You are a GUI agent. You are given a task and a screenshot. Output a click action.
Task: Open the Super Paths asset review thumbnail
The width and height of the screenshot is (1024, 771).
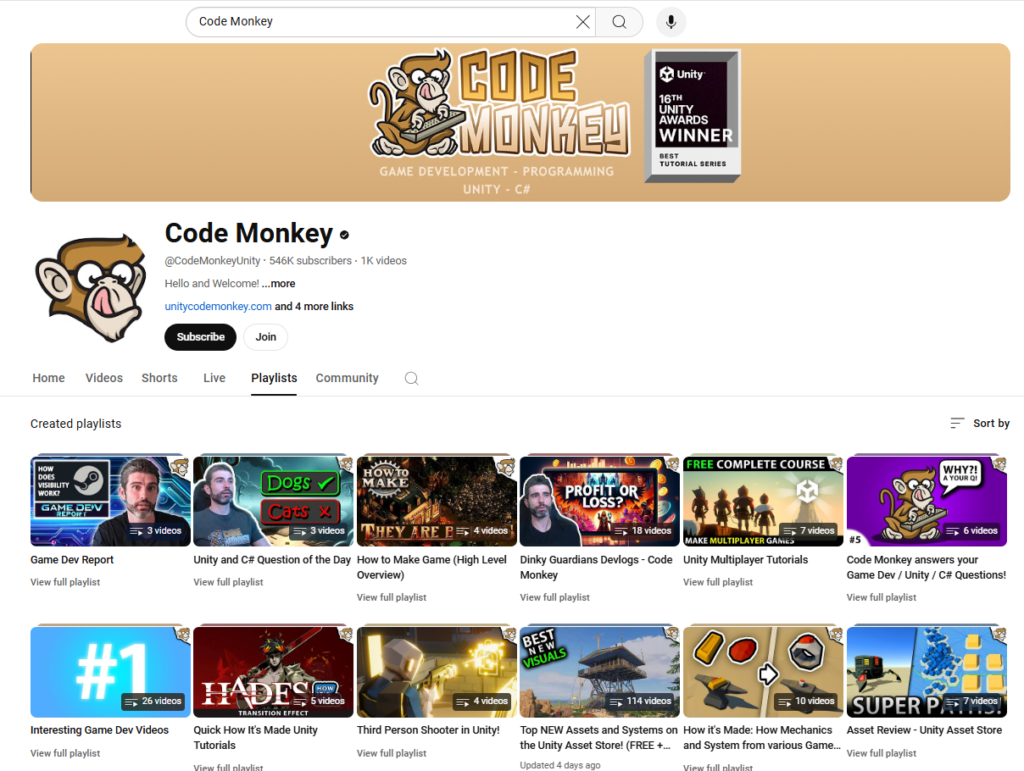[927, 672]
